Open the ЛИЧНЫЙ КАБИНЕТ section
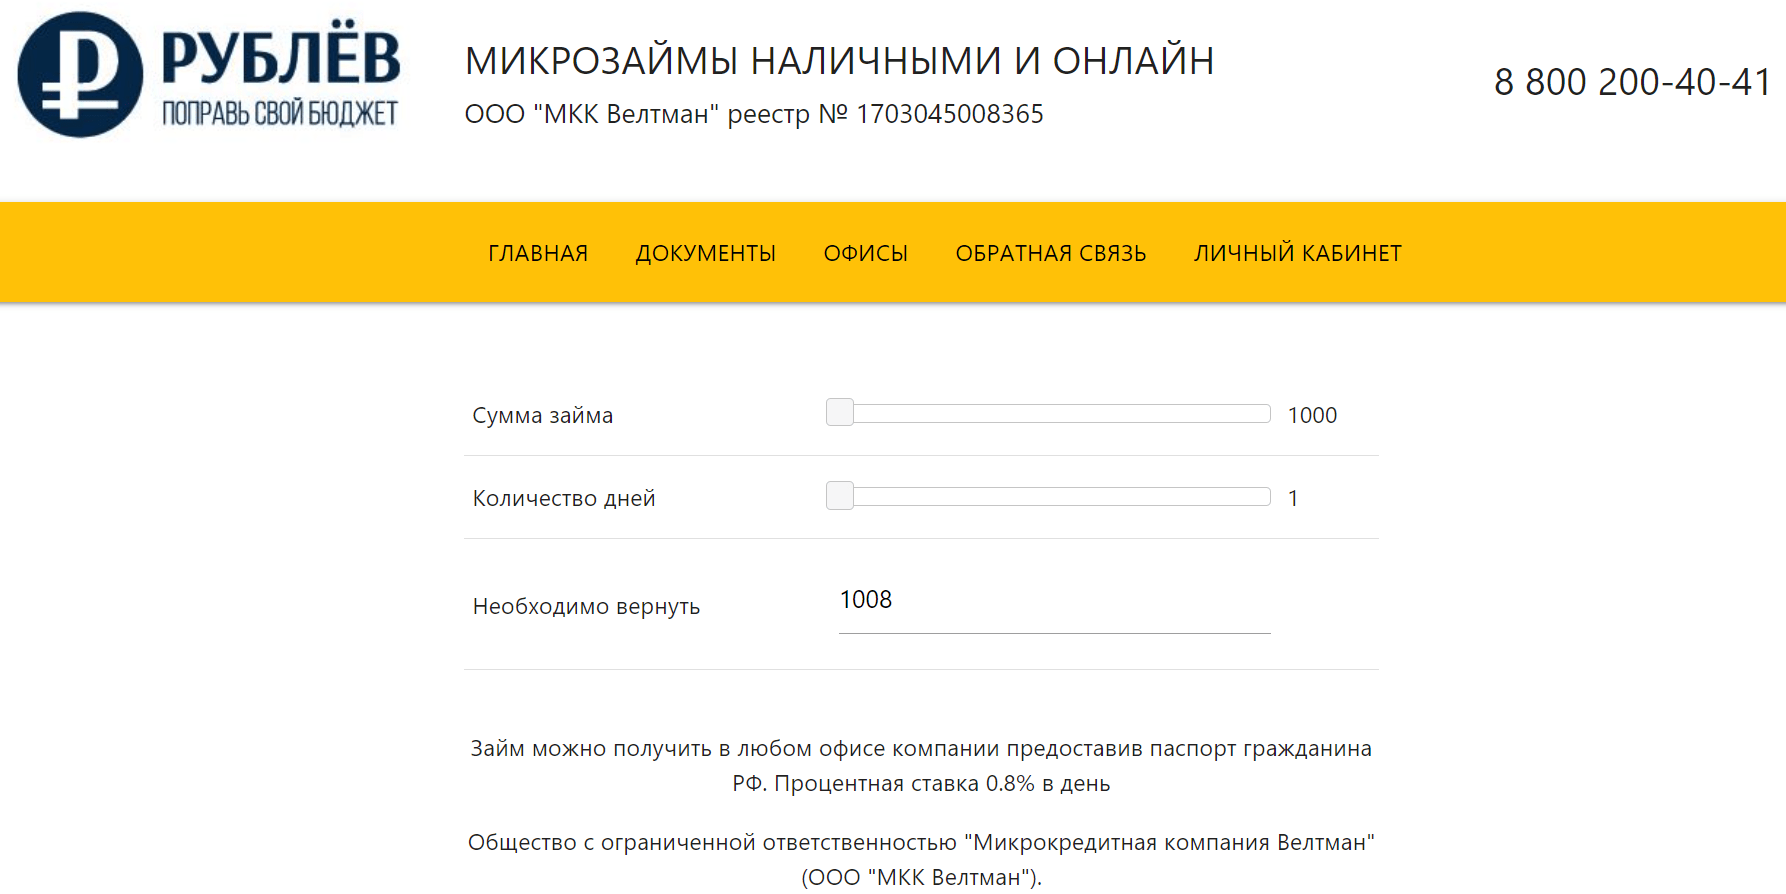The height and width of the screenshot is (894, 1786). (1298, 254)
